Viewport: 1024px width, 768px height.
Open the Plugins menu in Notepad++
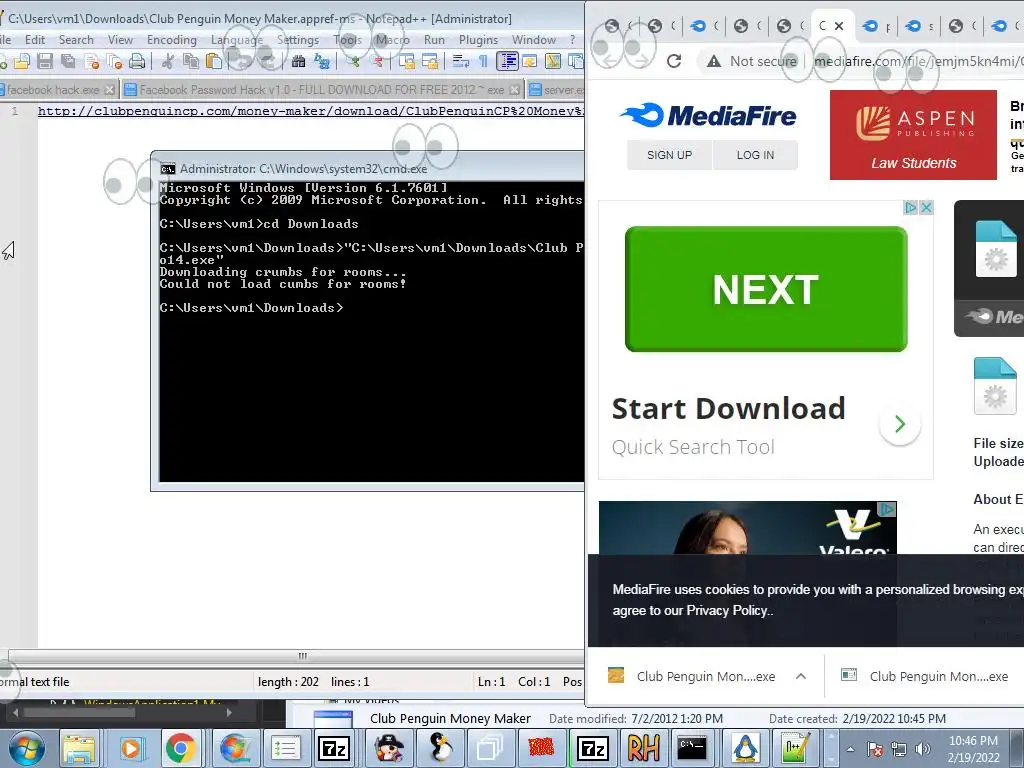[478, 40]
